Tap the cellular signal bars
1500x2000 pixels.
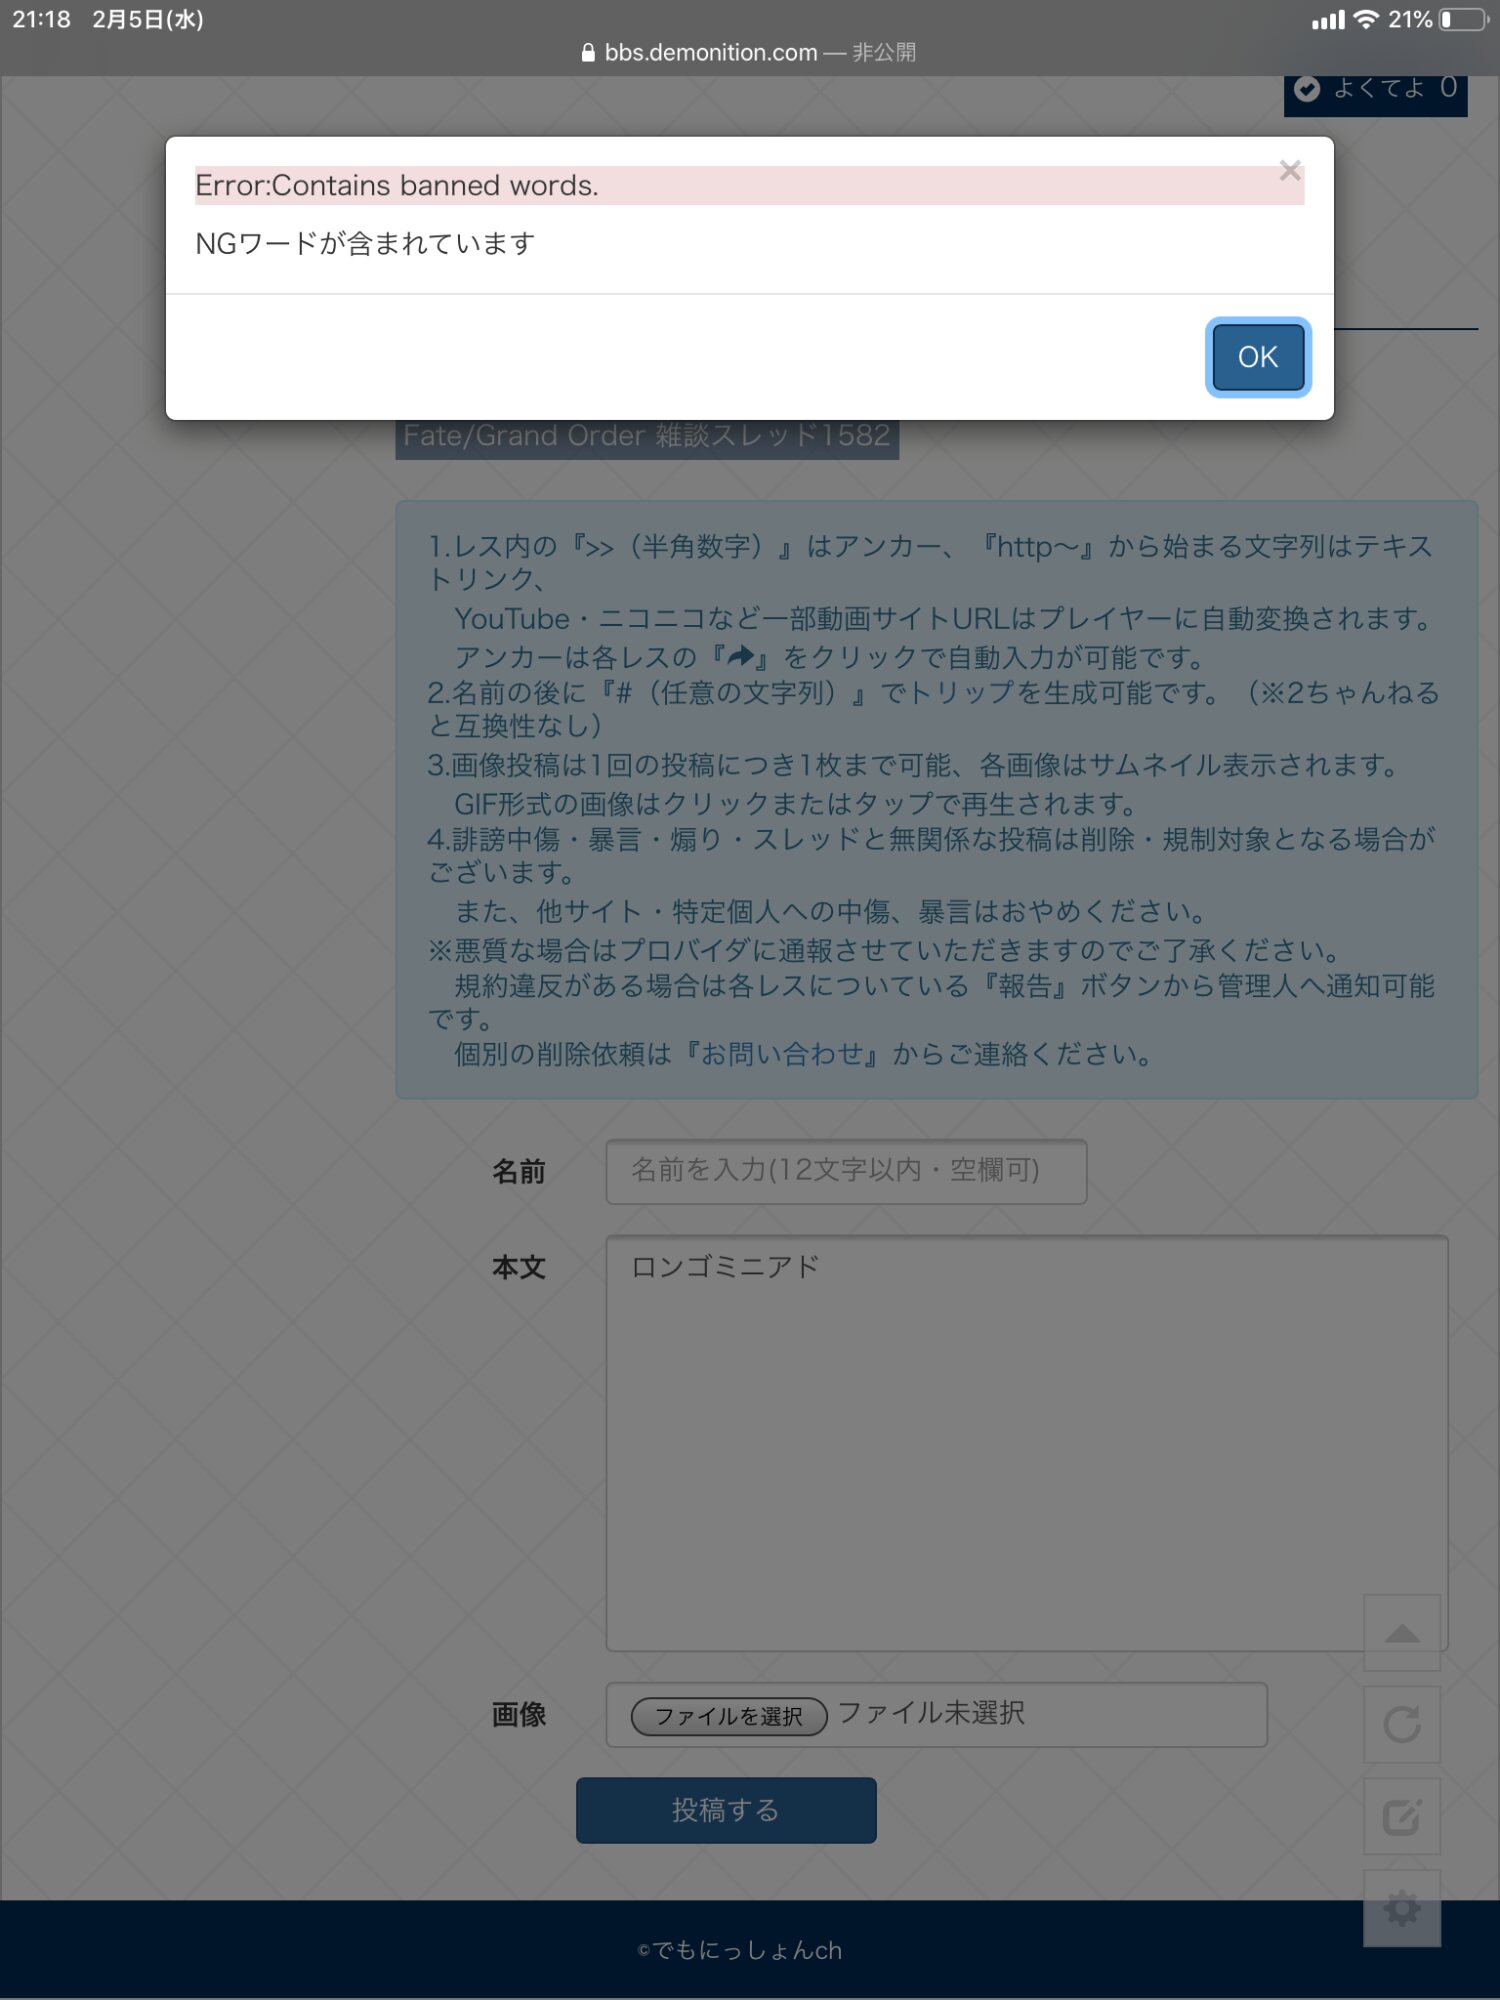[x=1328, y=20]
